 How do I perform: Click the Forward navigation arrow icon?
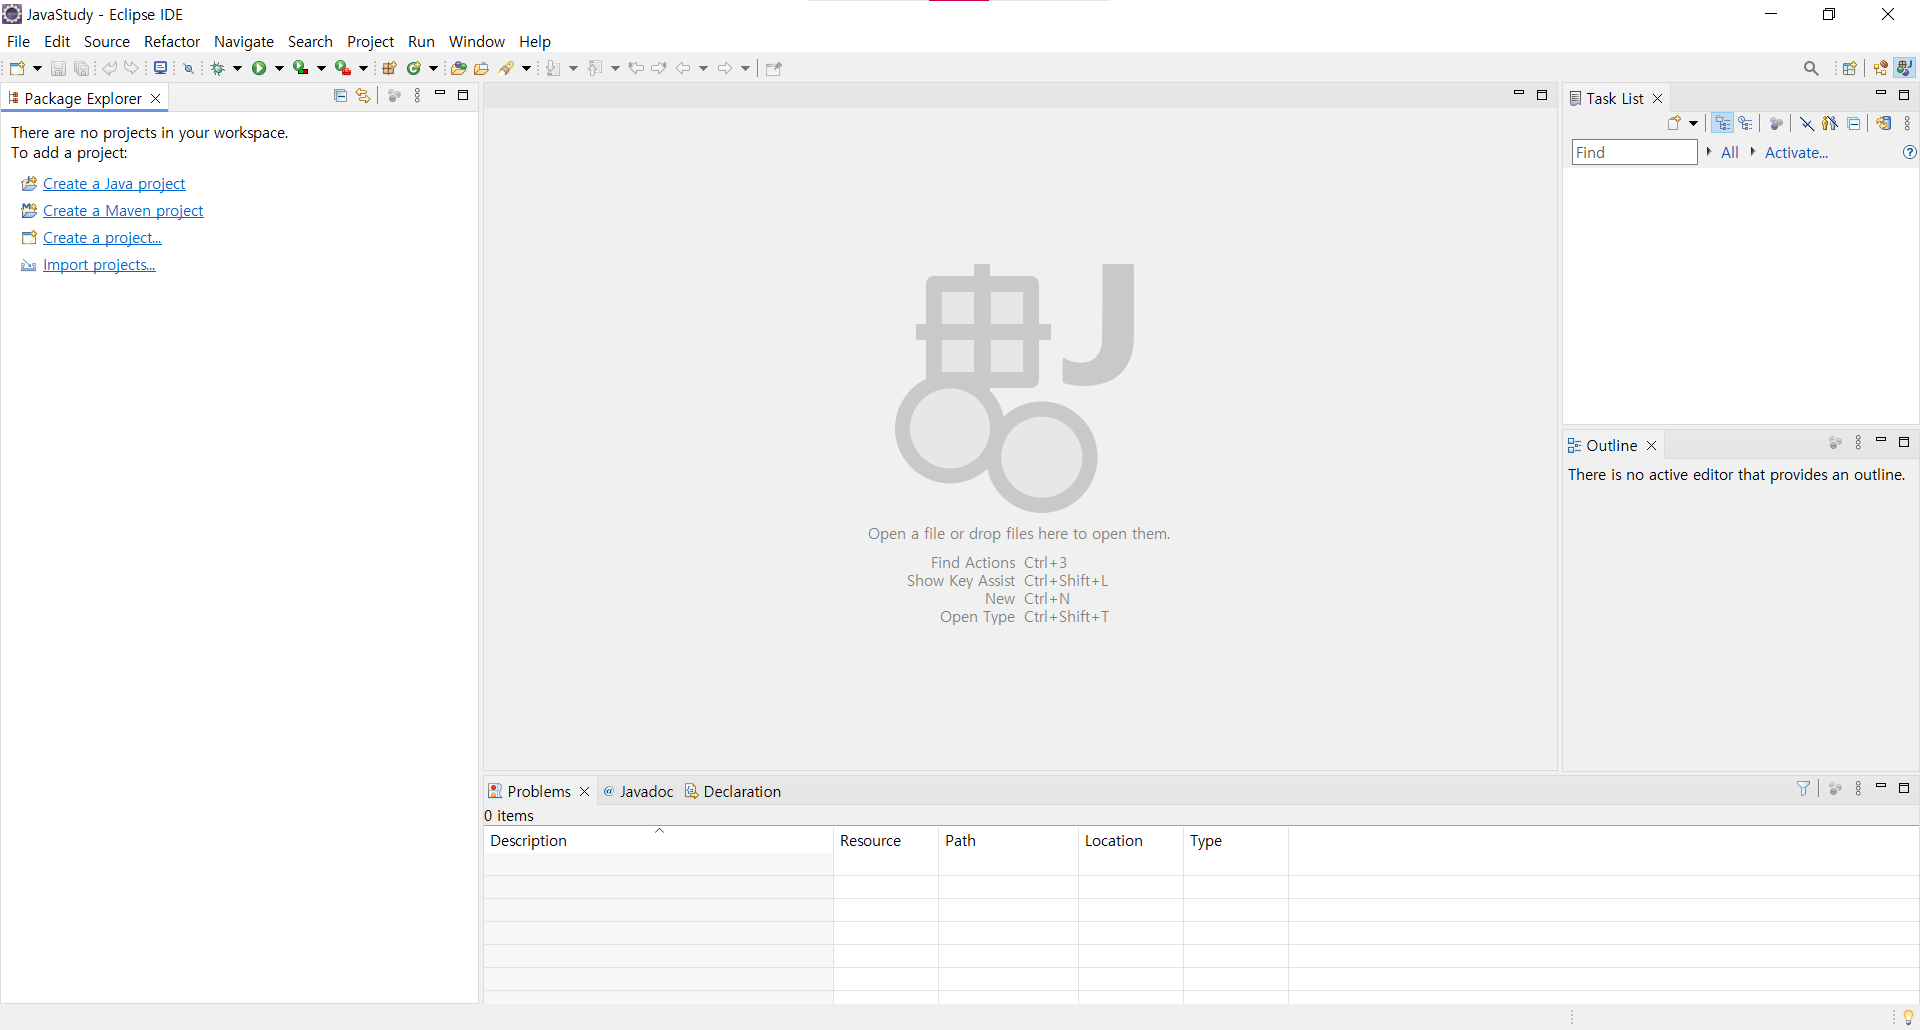tap(725, 68)
